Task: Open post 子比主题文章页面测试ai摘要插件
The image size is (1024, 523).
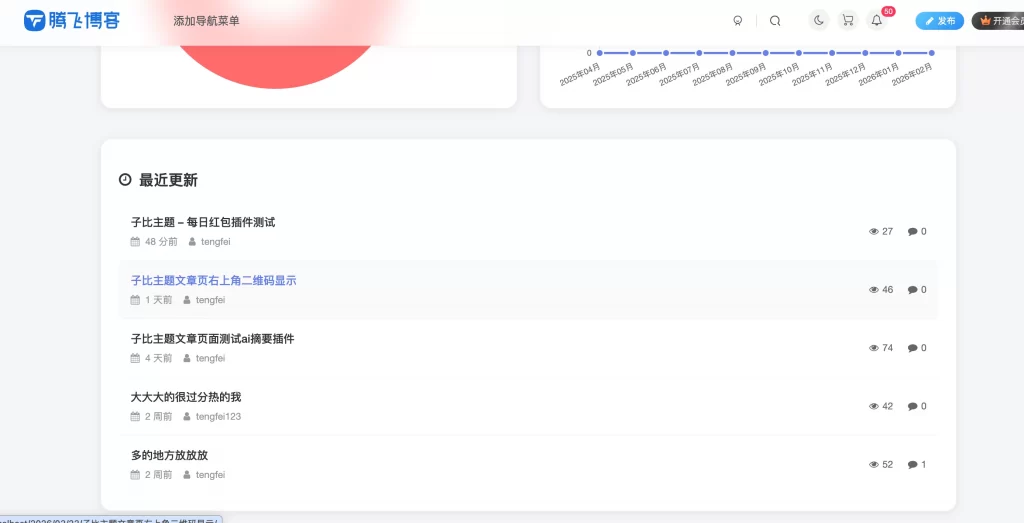Action: (212, 338)
